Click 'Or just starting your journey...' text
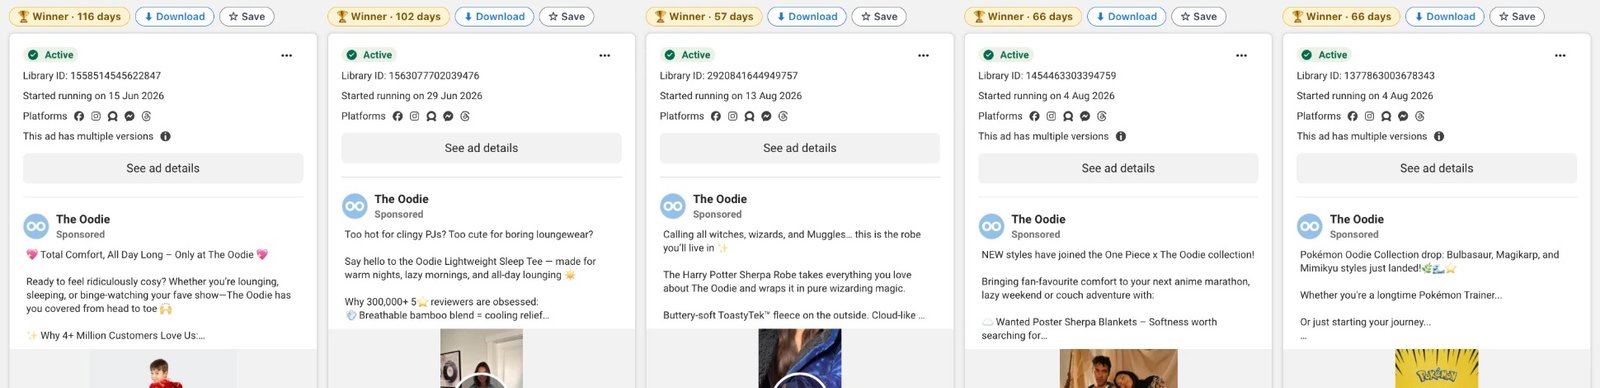 click(1365, 322)
